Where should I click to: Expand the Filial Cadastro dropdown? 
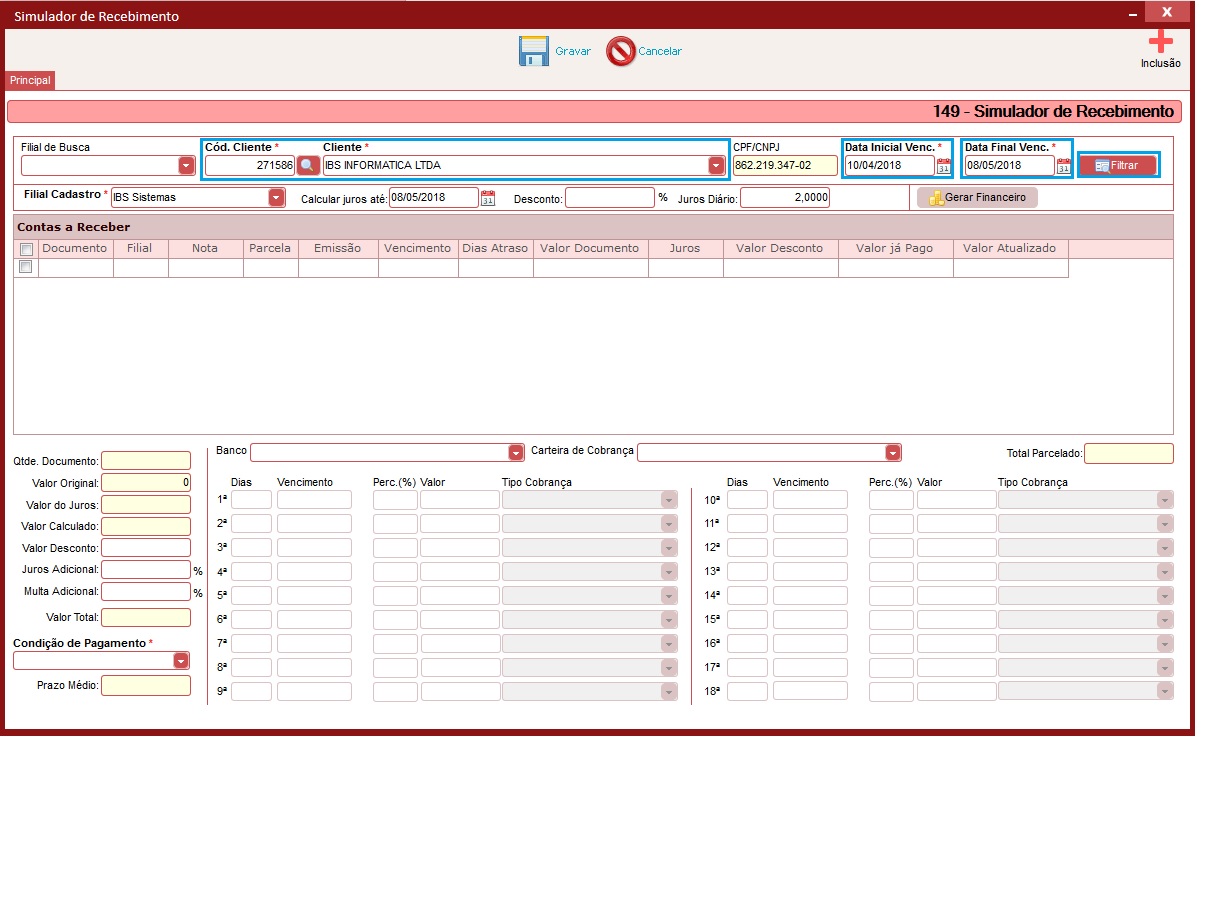(x=276, y=198)
